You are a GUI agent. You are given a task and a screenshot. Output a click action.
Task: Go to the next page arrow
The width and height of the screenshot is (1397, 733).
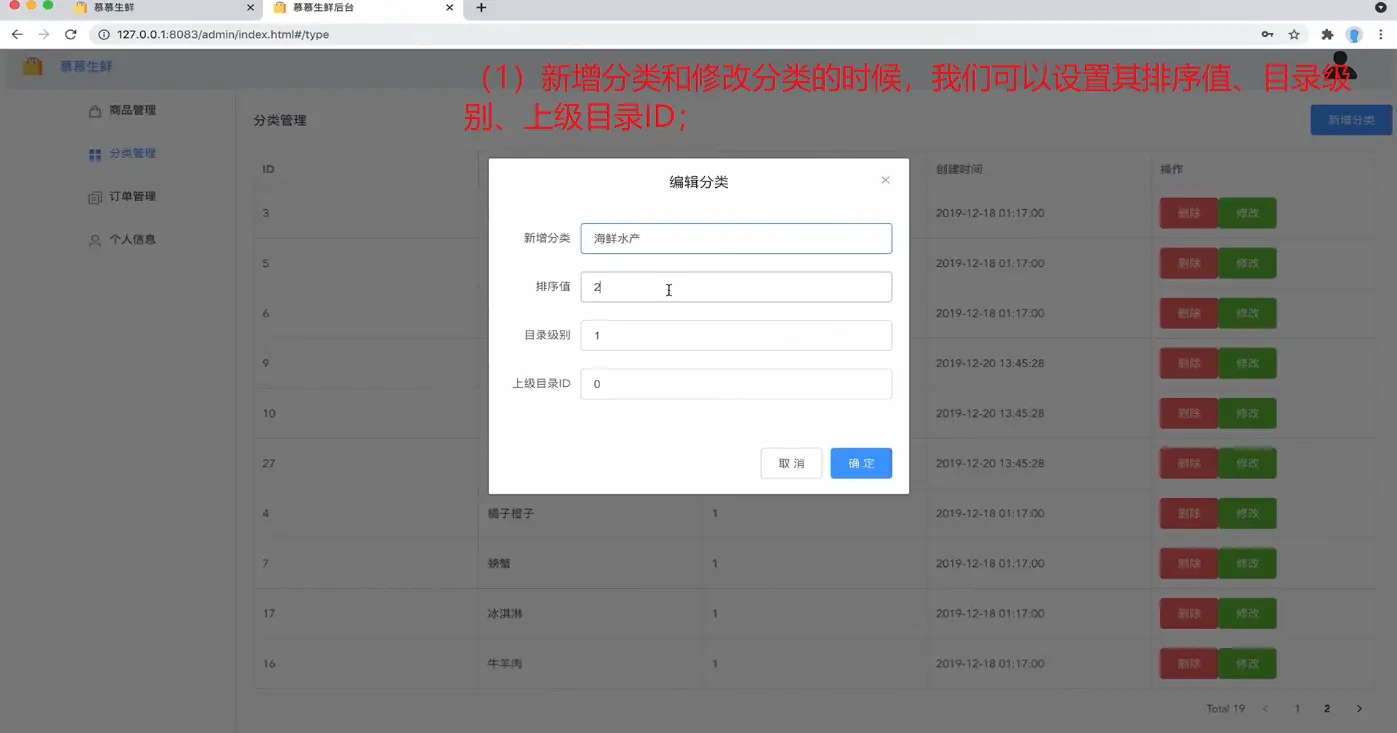point(1359,709)
